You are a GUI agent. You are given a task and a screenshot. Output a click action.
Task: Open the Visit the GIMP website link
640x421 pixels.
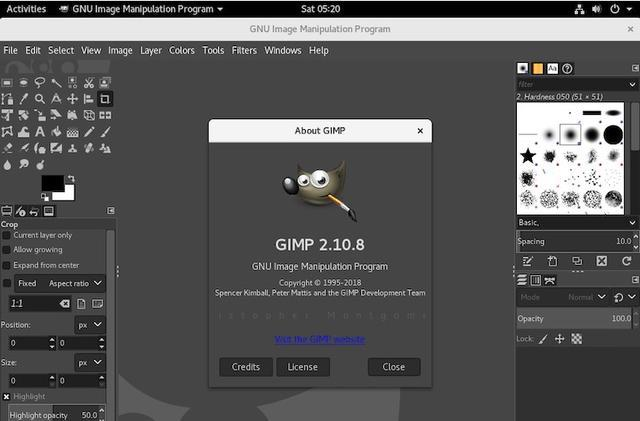click(320, 339)
